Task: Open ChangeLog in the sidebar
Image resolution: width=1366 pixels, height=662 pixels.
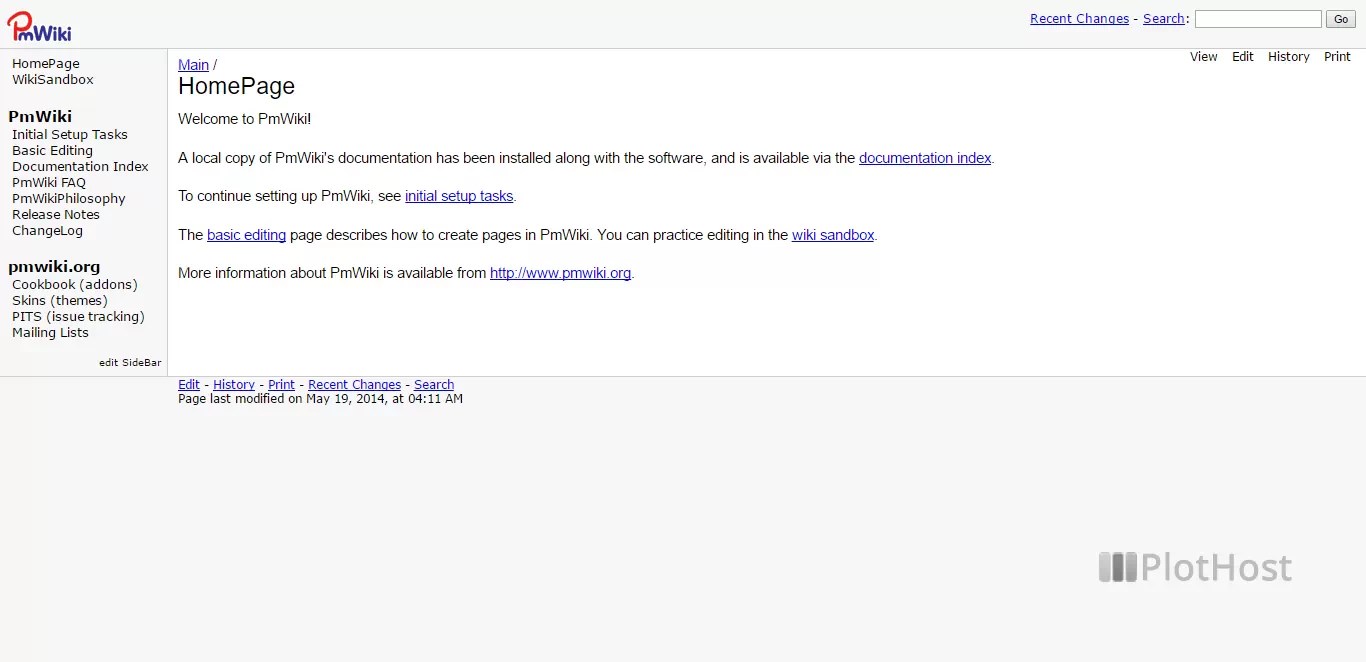Action: click(x=47, y=231)
